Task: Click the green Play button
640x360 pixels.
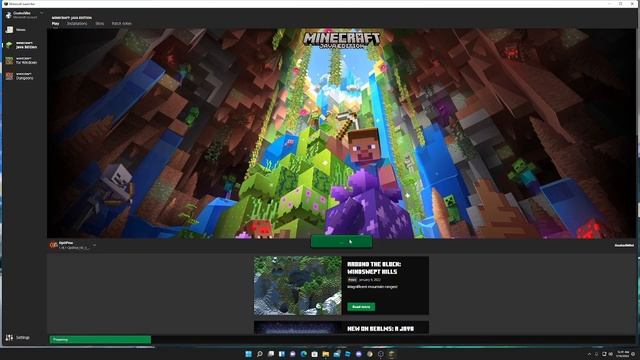Action: point(342,242)
